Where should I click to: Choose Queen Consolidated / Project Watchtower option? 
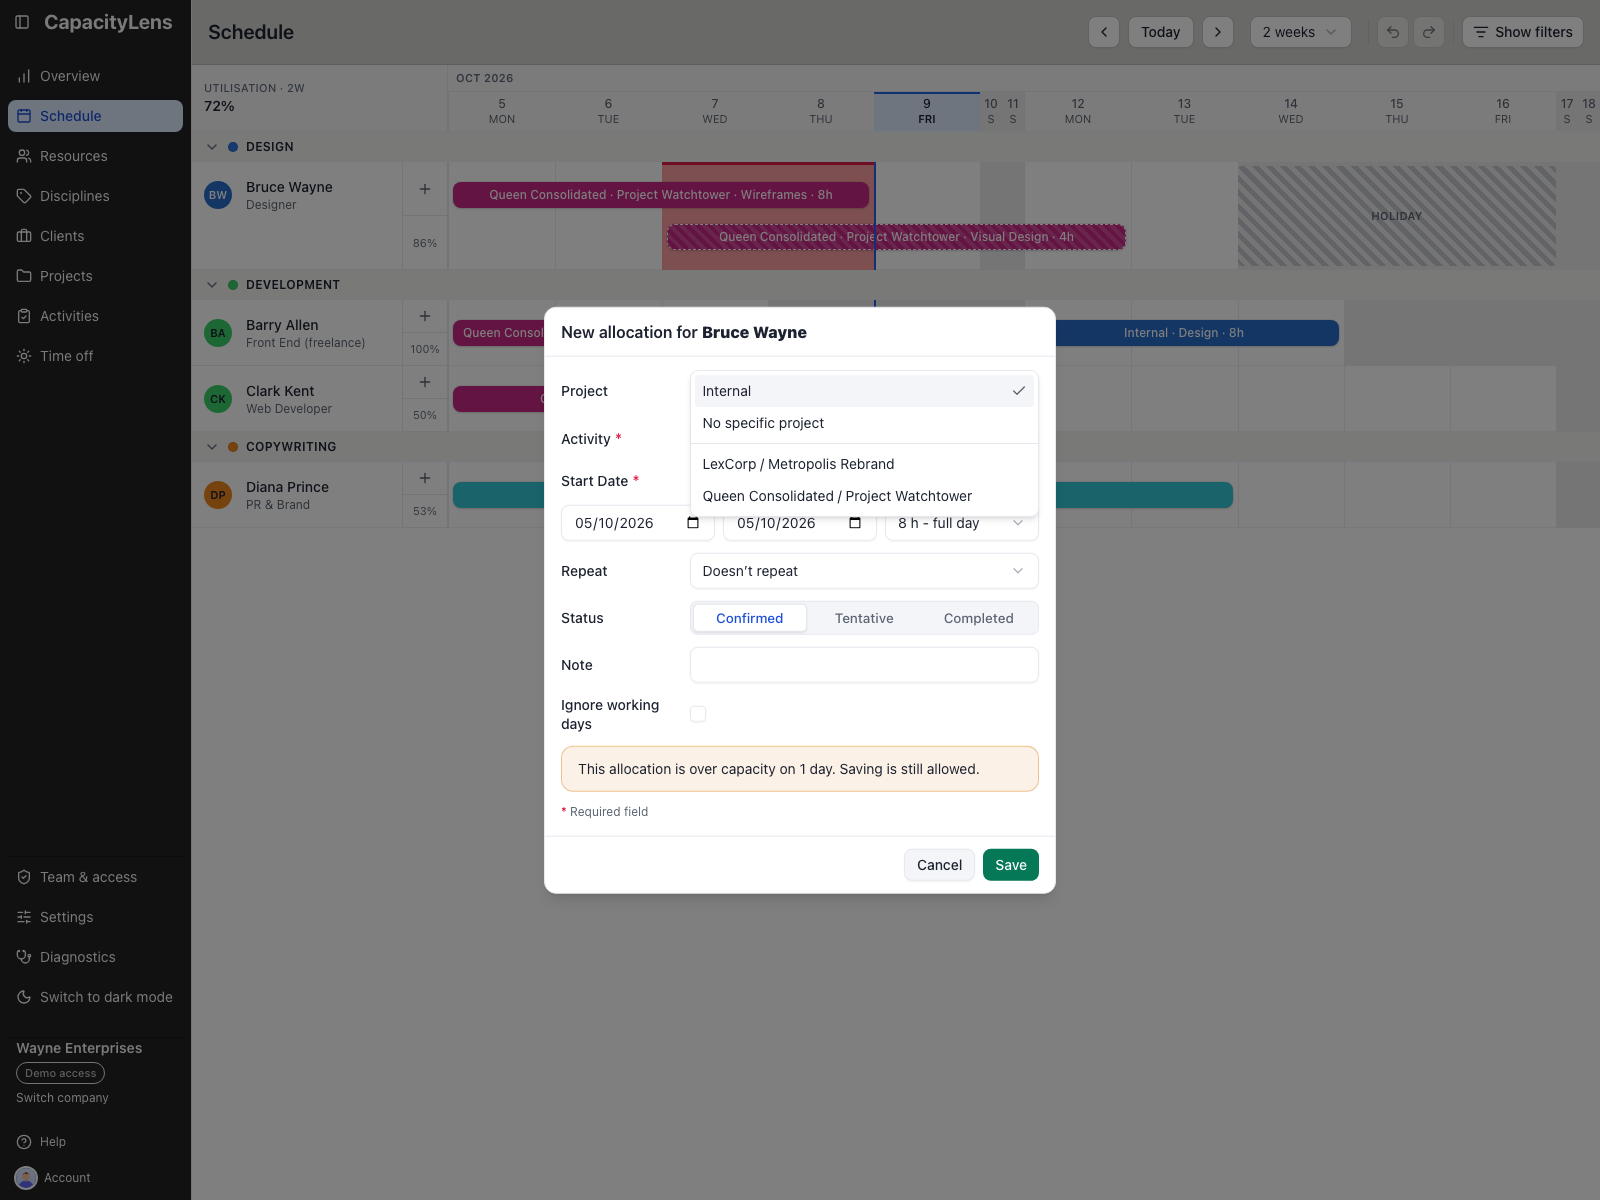[x=864, y=496]
